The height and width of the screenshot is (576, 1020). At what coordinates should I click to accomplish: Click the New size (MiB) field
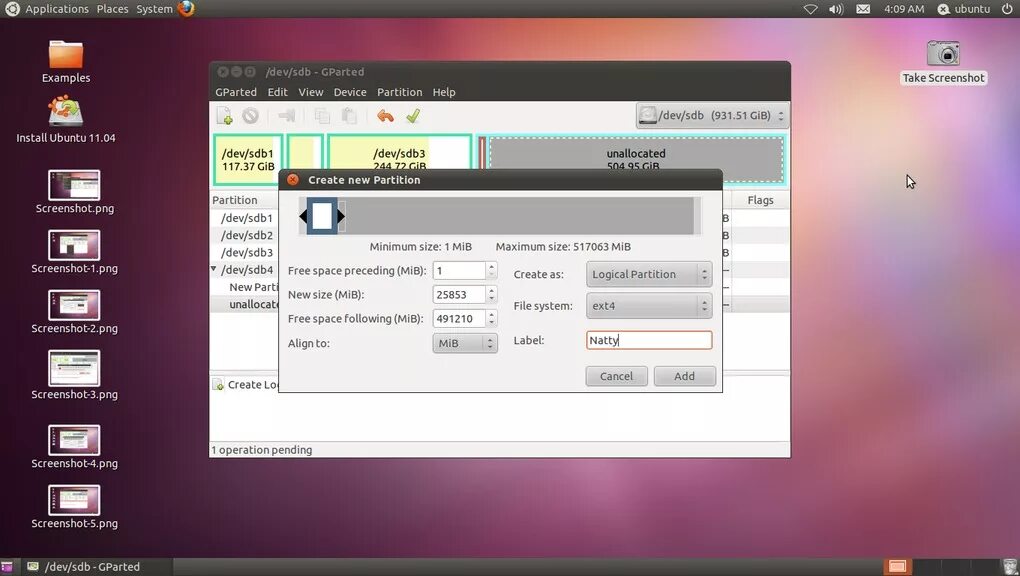(459, 295)
